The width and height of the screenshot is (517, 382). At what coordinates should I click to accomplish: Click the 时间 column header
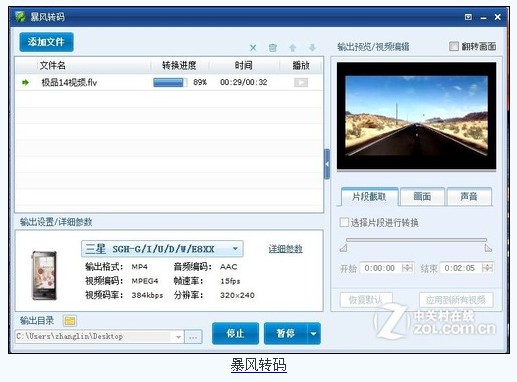(x=243, y=65)
